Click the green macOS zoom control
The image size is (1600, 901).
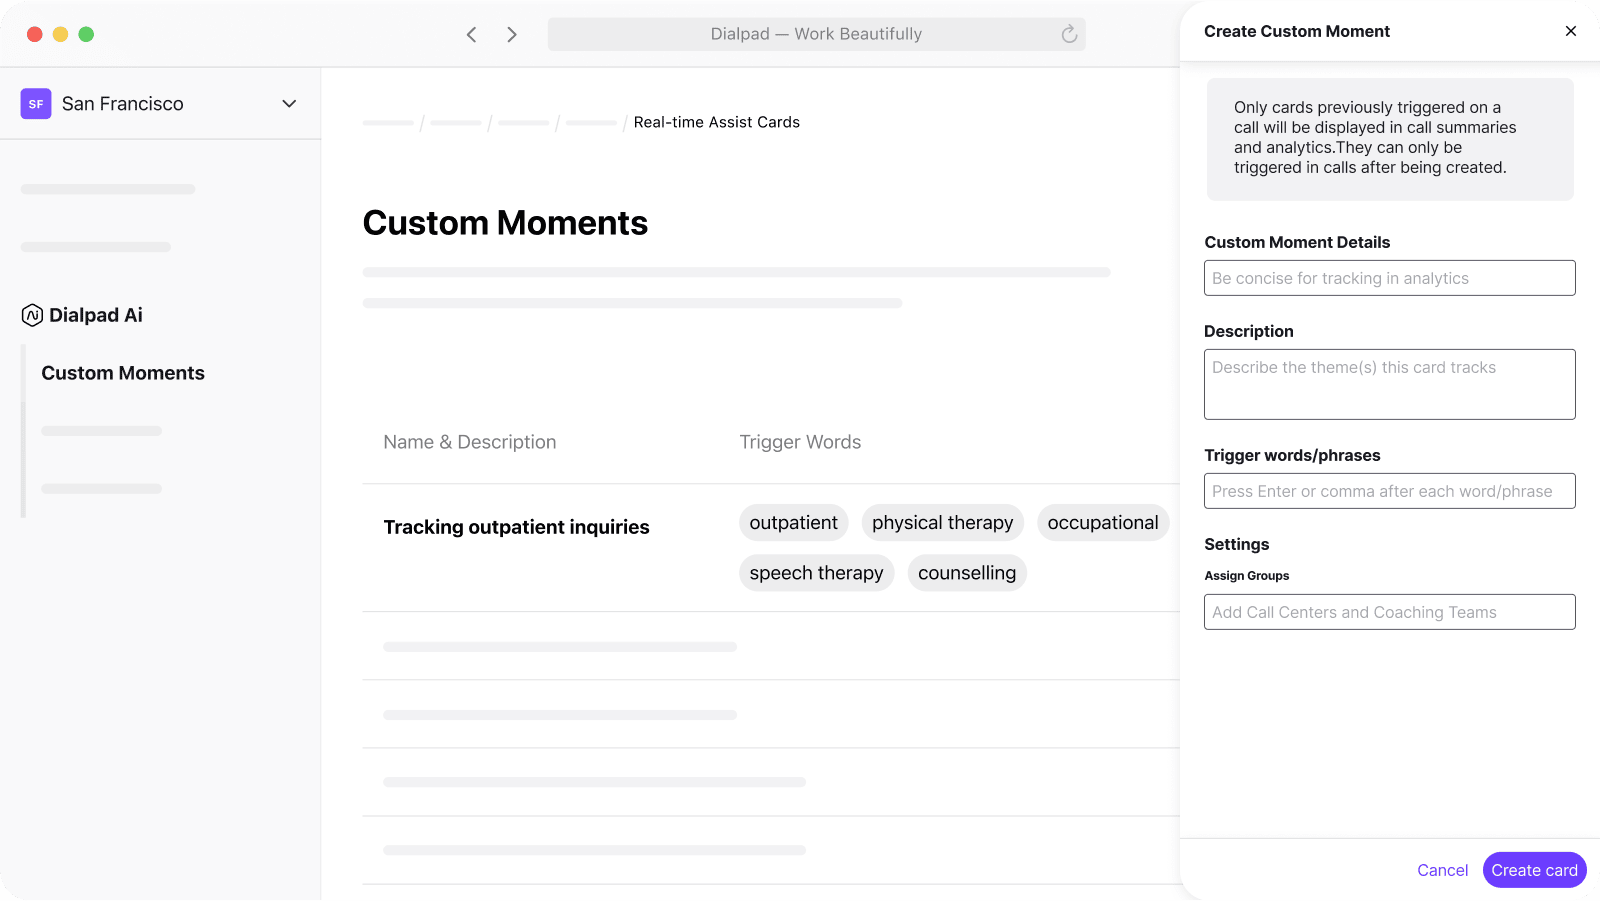click(x=87, y=33)
